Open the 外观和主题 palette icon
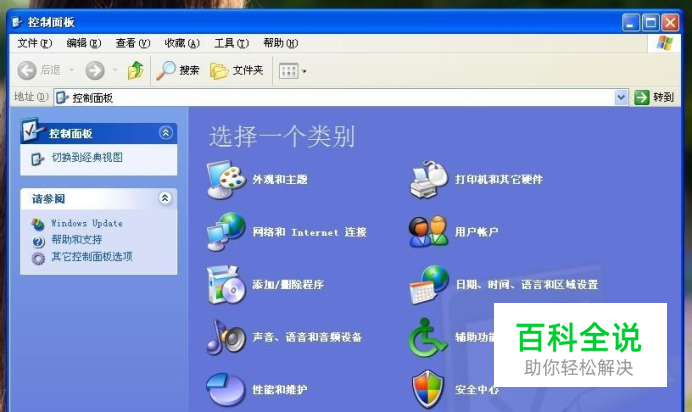Viewport: 692px width, 412px height. coord(226,180)
